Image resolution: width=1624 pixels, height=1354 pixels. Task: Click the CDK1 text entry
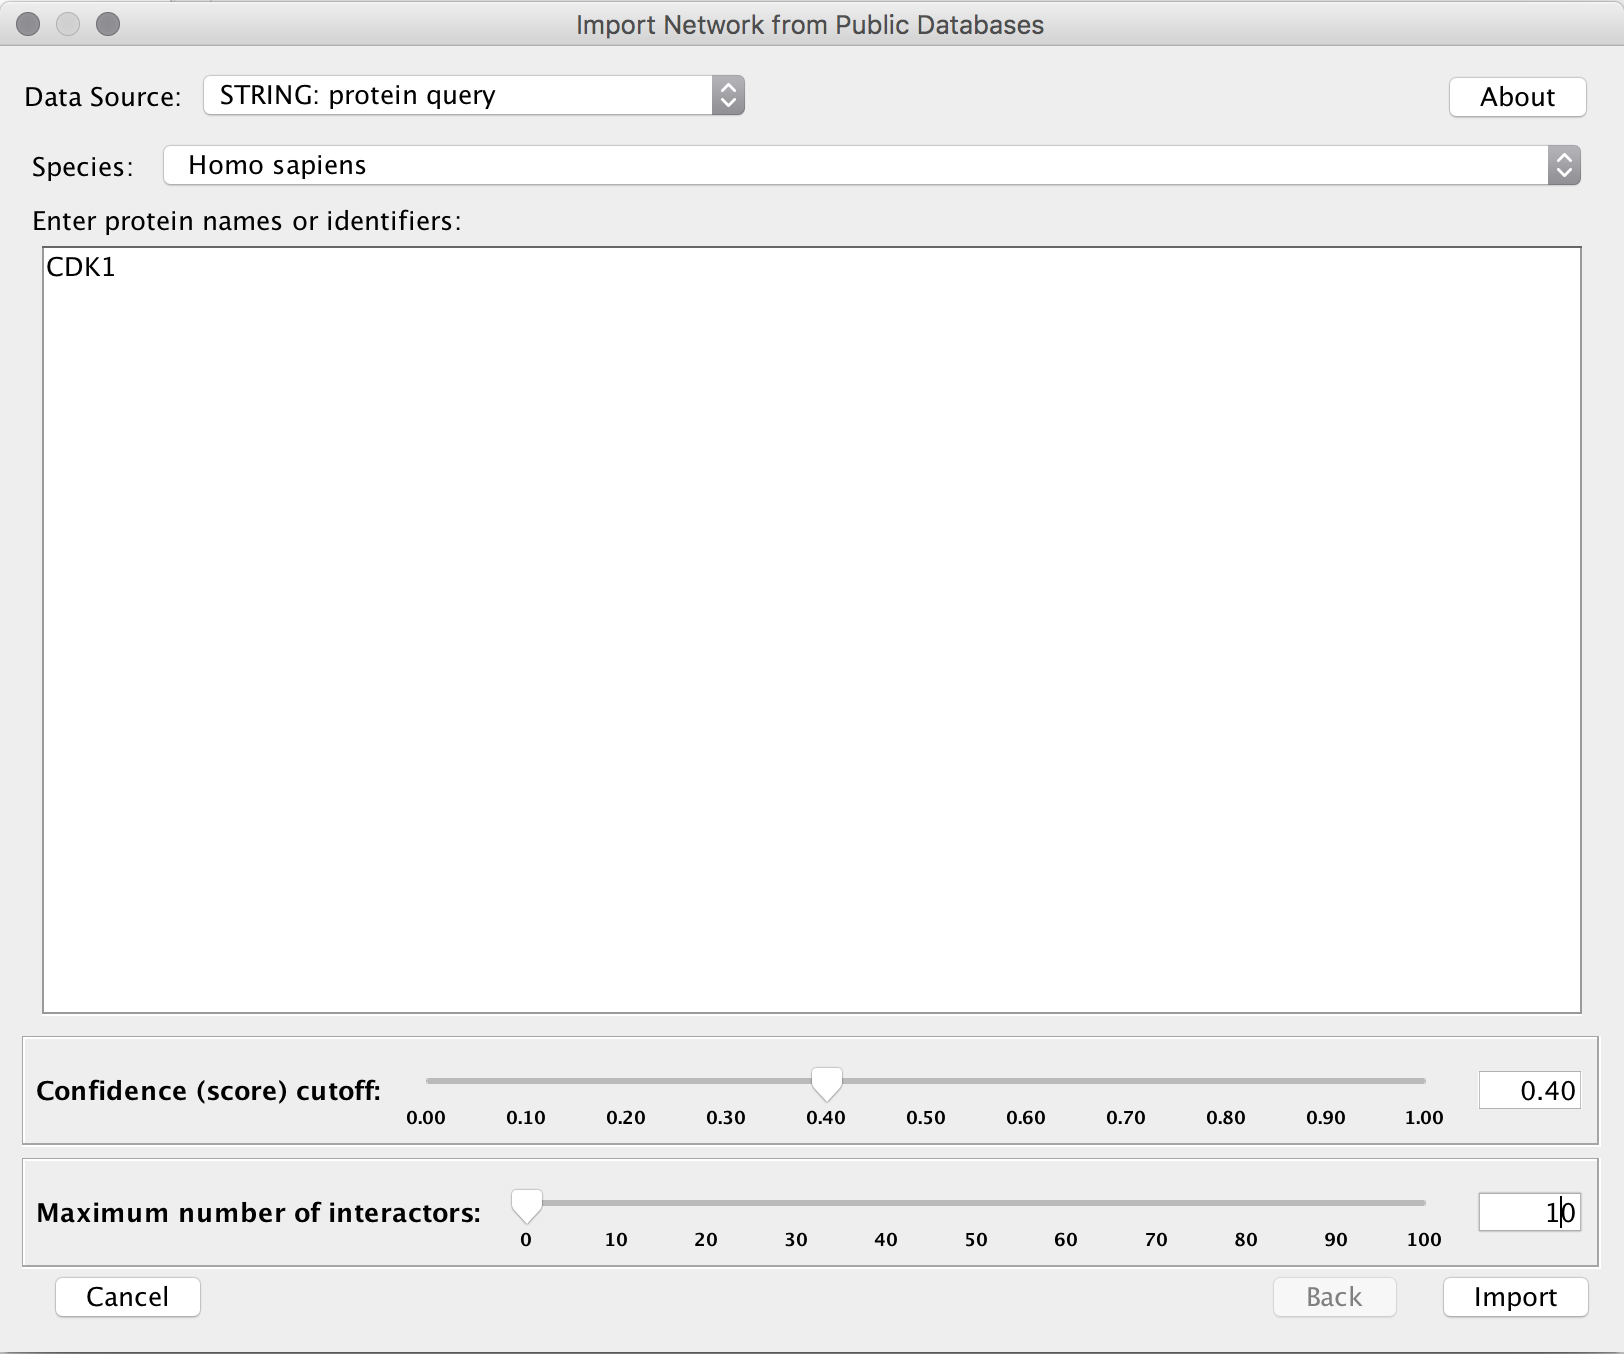[x=81, y=267]
